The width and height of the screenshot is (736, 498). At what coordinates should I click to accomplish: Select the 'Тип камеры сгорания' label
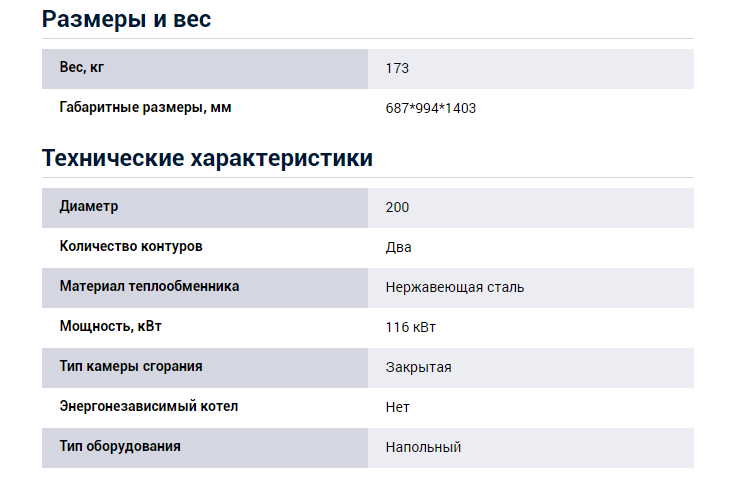131,367
